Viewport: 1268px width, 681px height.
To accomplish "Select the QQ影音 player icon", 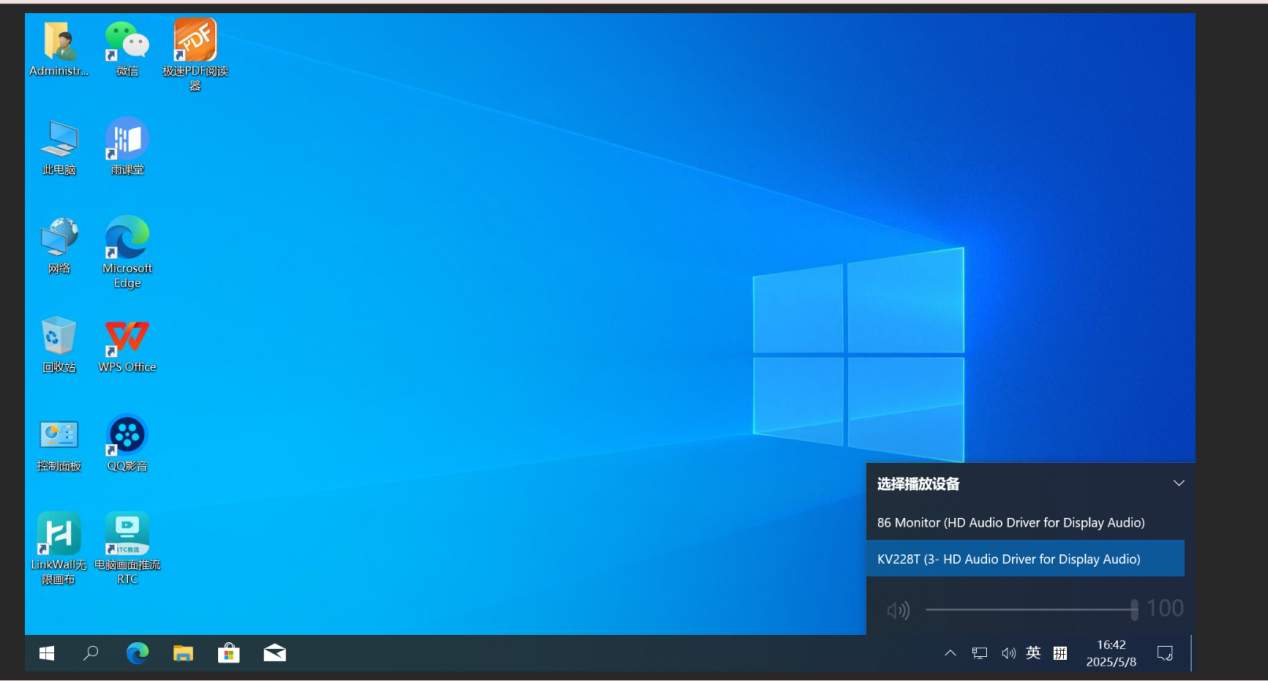I will (x=127, y=436).
